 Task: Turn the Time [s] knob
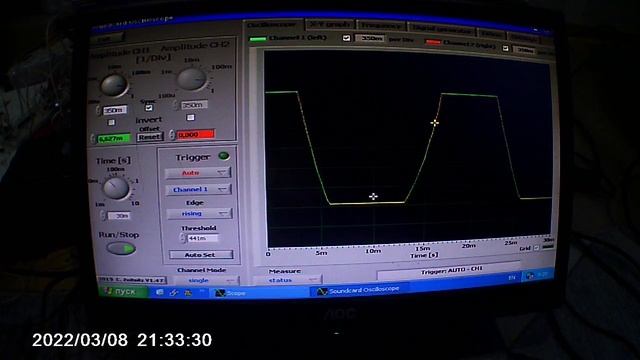(116, 188)
